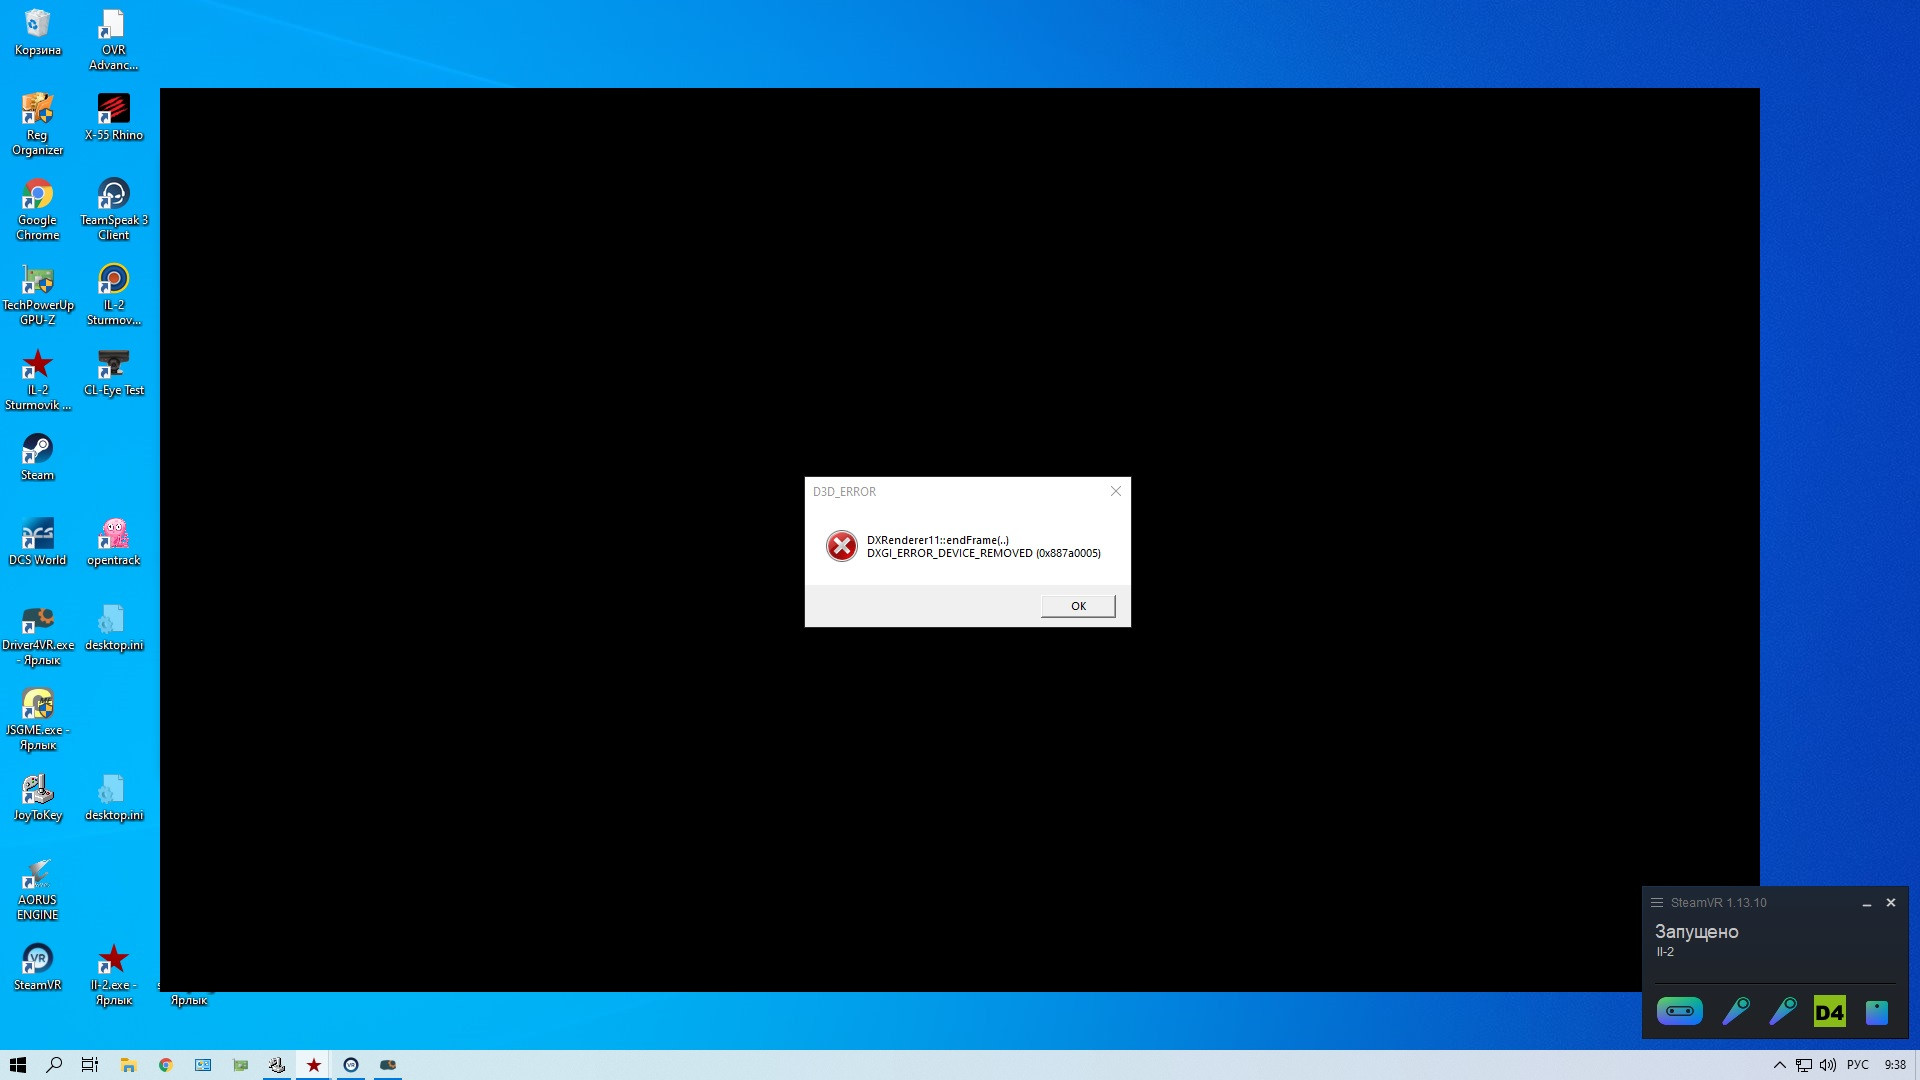Select the CL-Eye Test desktop icon
1920x1080 pixels.
click(x=113, y=372)
